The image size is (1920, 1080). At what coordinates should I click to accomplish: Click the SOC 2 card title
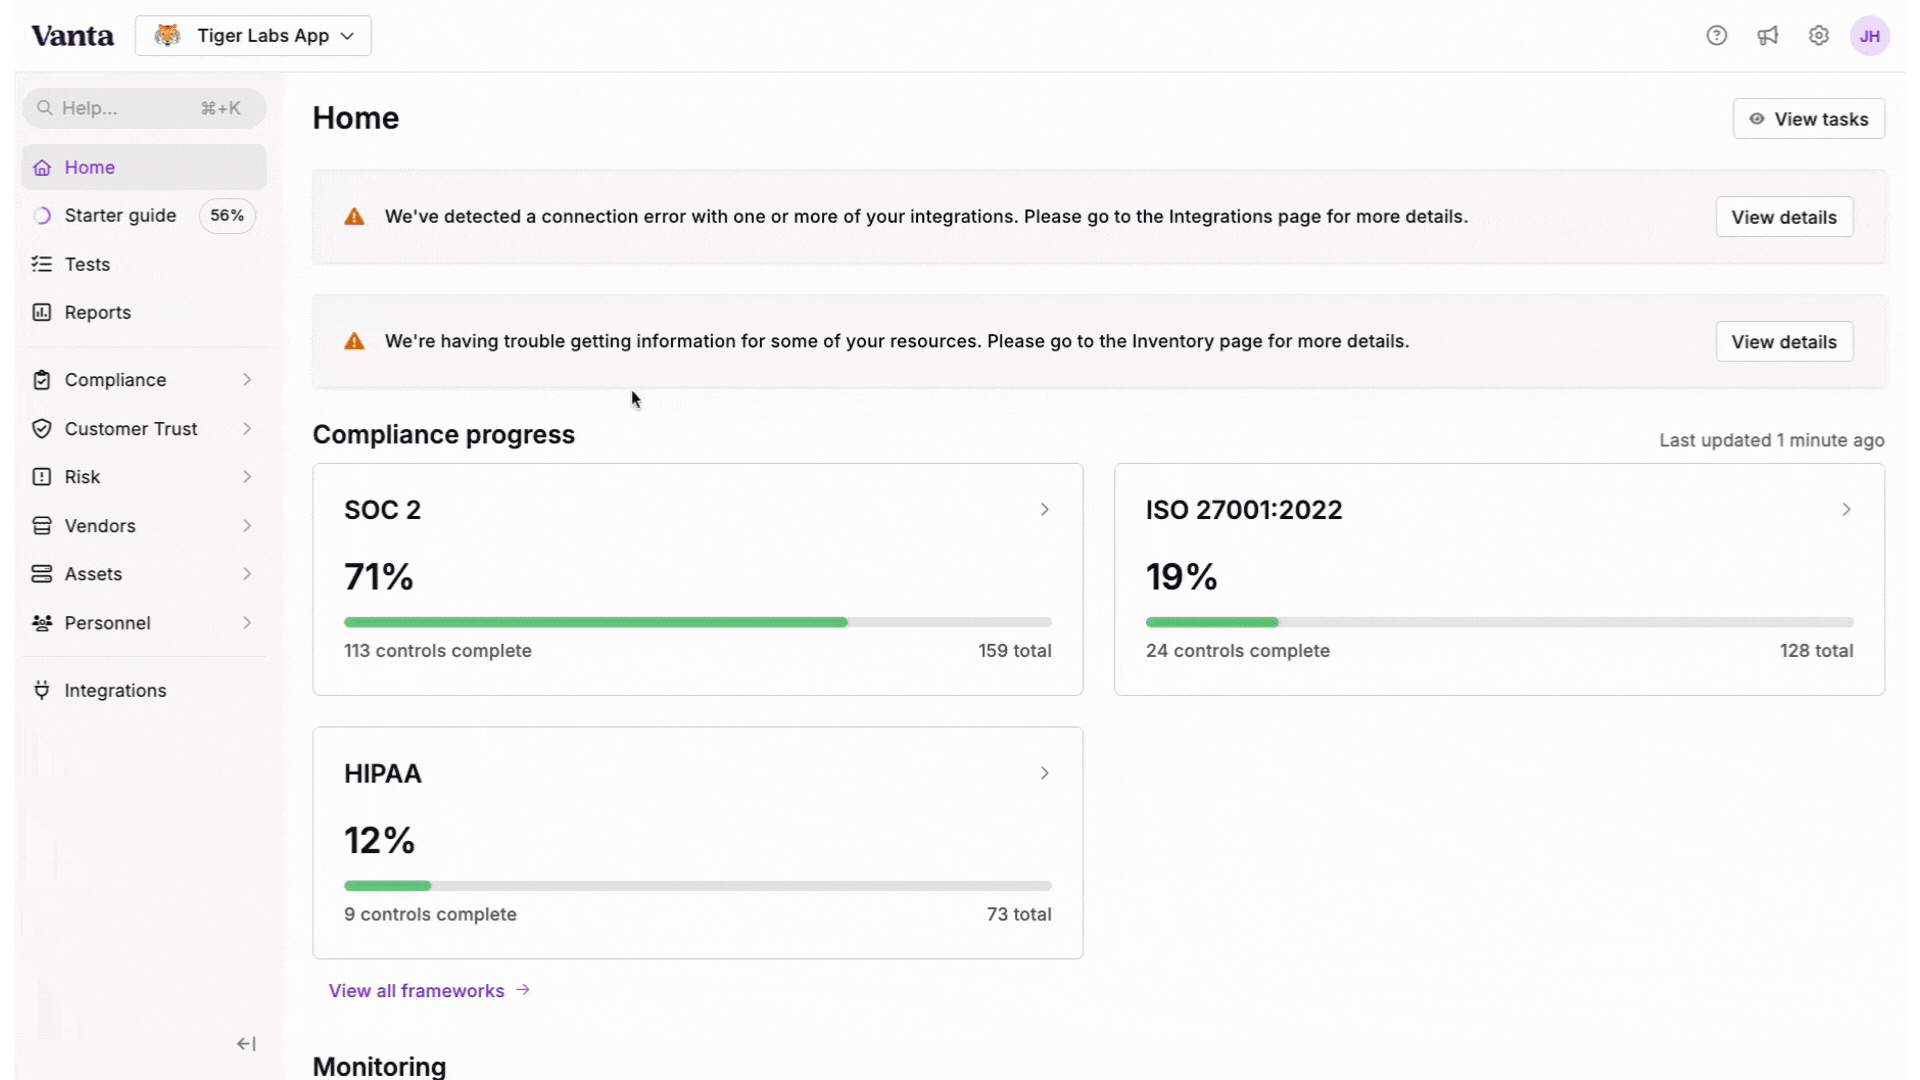[382, 510]
